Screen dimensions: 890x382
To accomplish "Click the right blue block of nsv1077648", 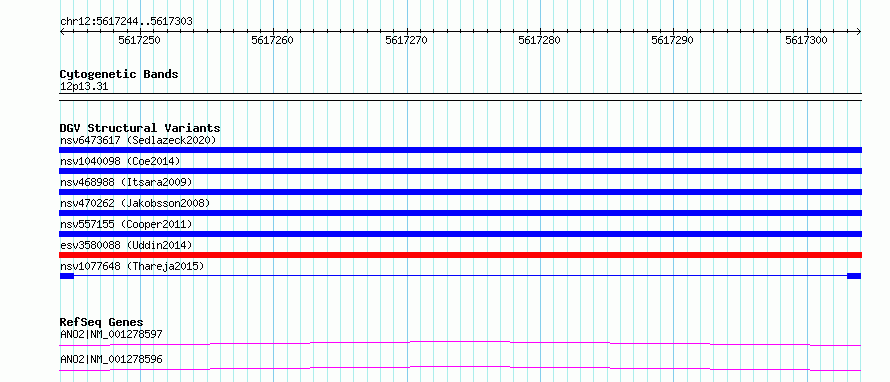I will (854, 276).
